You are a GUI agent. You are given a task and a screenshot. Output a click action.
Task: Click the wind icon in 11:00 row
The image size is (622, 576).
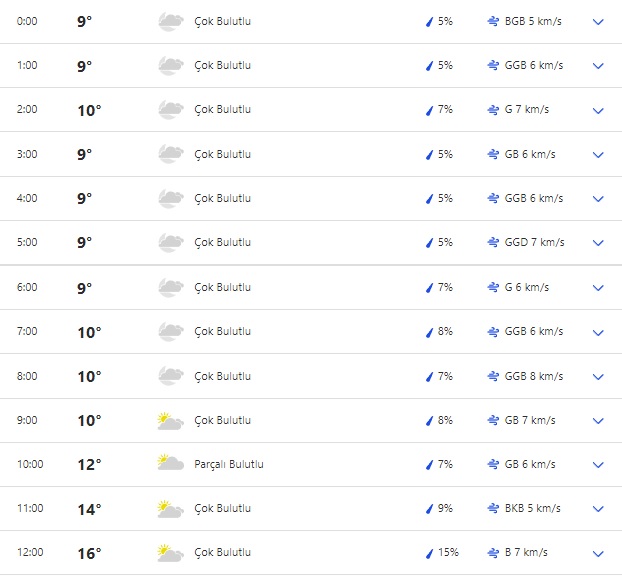pos(493,509)
